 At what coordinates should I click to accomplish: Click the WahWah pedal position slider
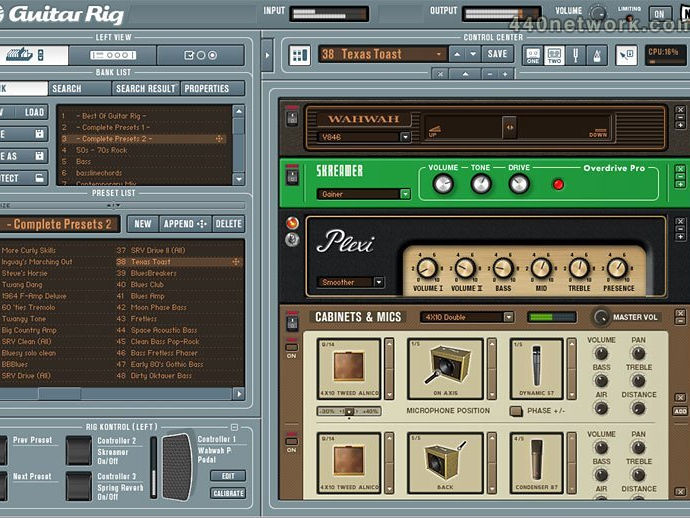[x=509, y=128]
